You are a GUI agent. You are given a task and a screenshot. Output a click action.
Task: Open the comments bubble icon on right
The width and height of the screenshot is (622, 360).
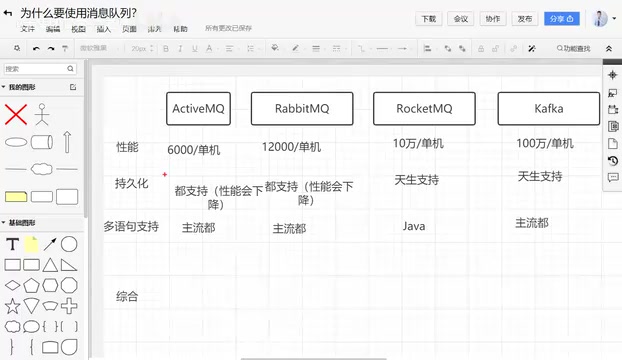click(x=612, y=177)
